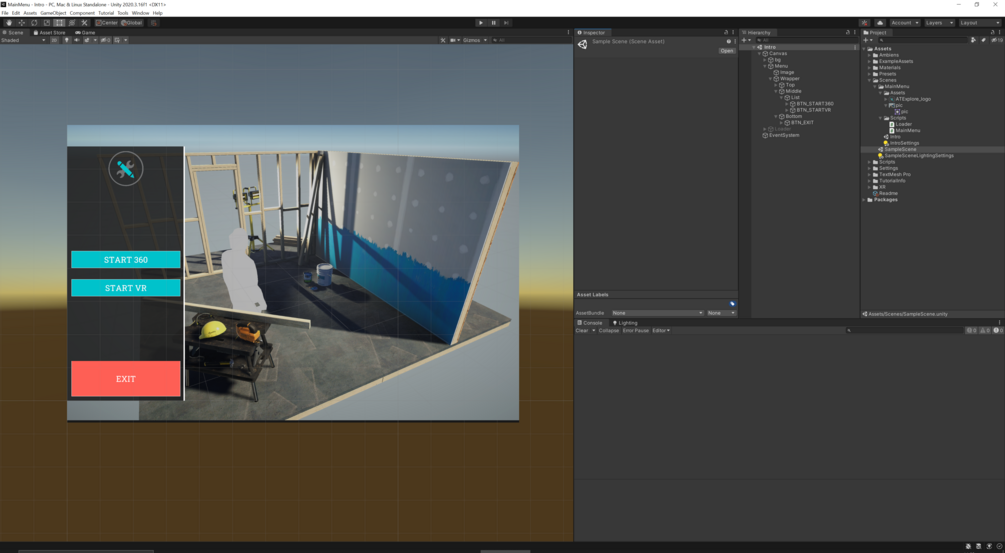Toggle scene lighting bulb icon
1005x553 pixels.
coord(66,40)
